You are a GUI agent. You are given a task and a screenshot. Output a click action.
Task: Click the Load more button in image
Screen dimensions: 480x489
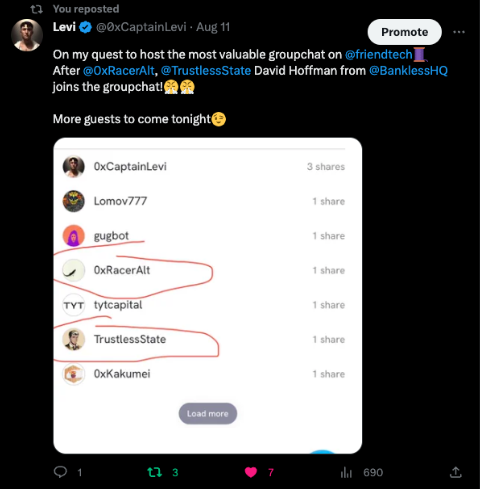(208, 414)
